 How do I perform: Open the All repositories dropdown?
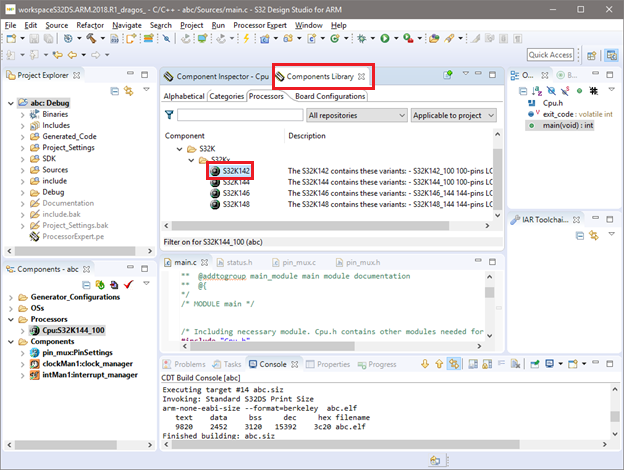(x=357, y=115)
